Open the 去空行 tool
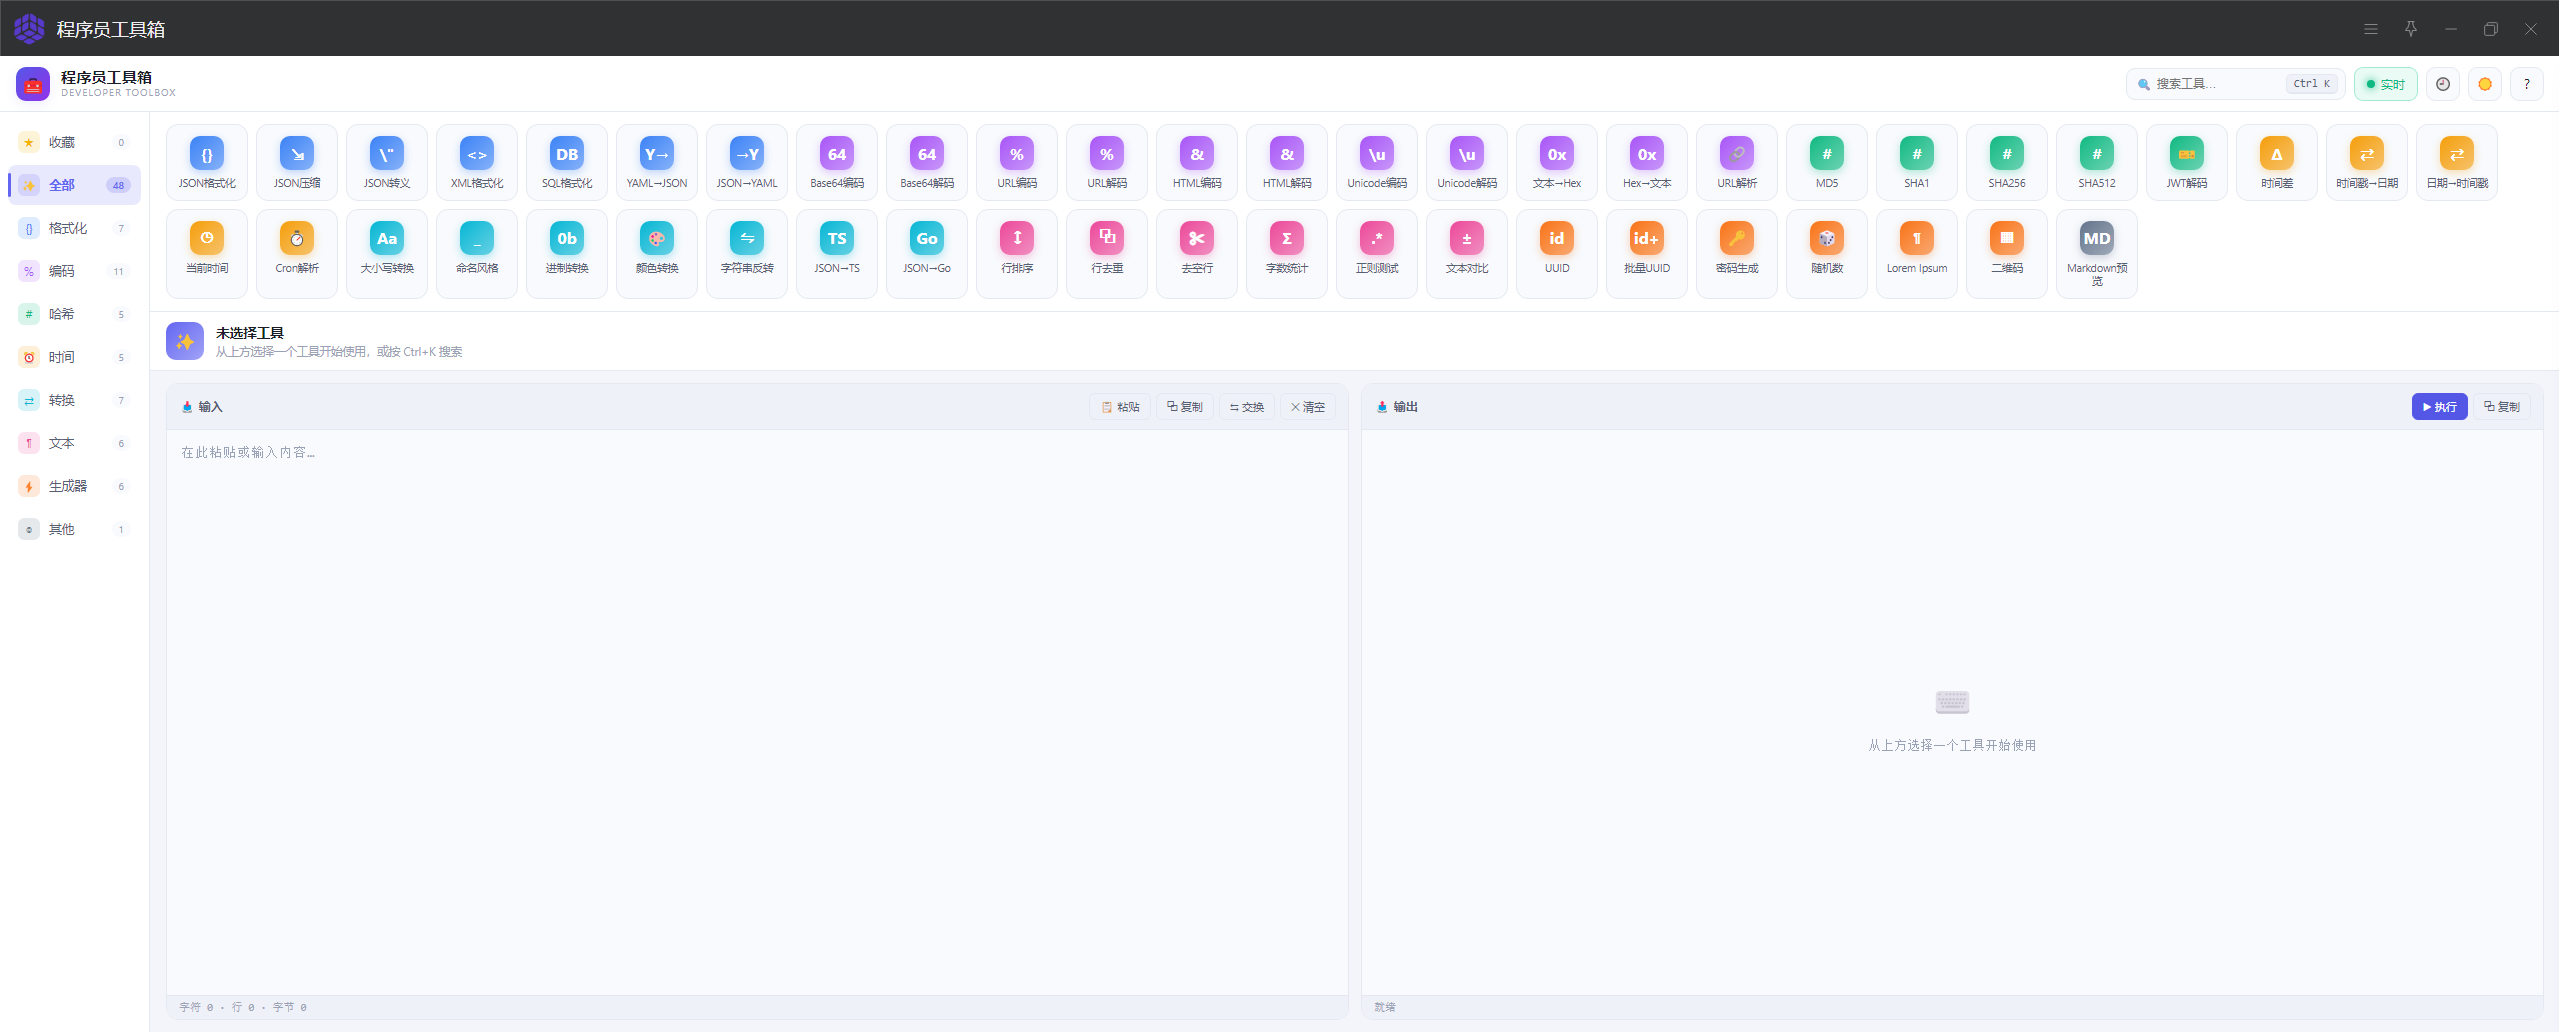 [1197, 253]
